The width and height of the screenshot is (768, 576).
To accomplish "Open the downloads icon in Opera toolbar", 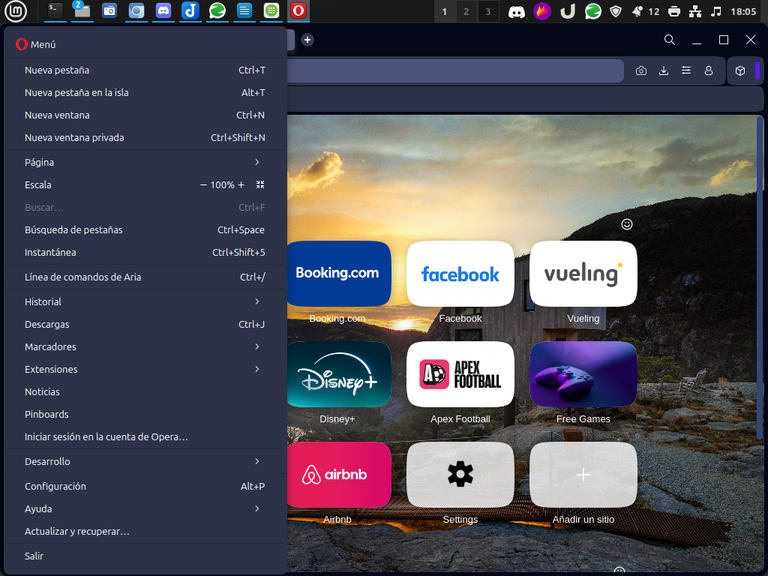I will (x=663, y=71).
